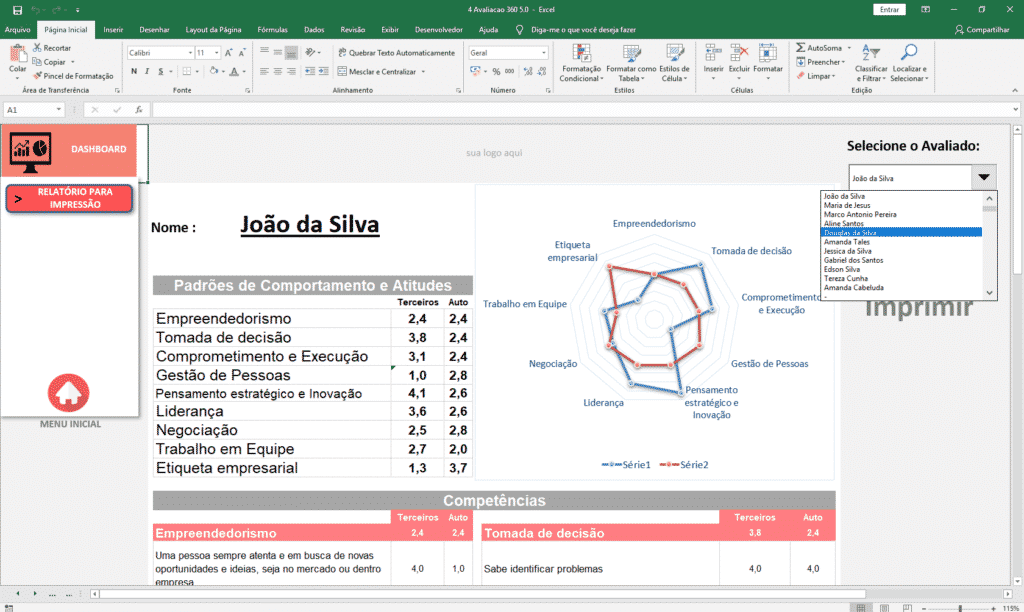The height and width of the screenshot is (612, 1024).
Task: Toggle bold (N) formatting
Action: tap(134, 71)
